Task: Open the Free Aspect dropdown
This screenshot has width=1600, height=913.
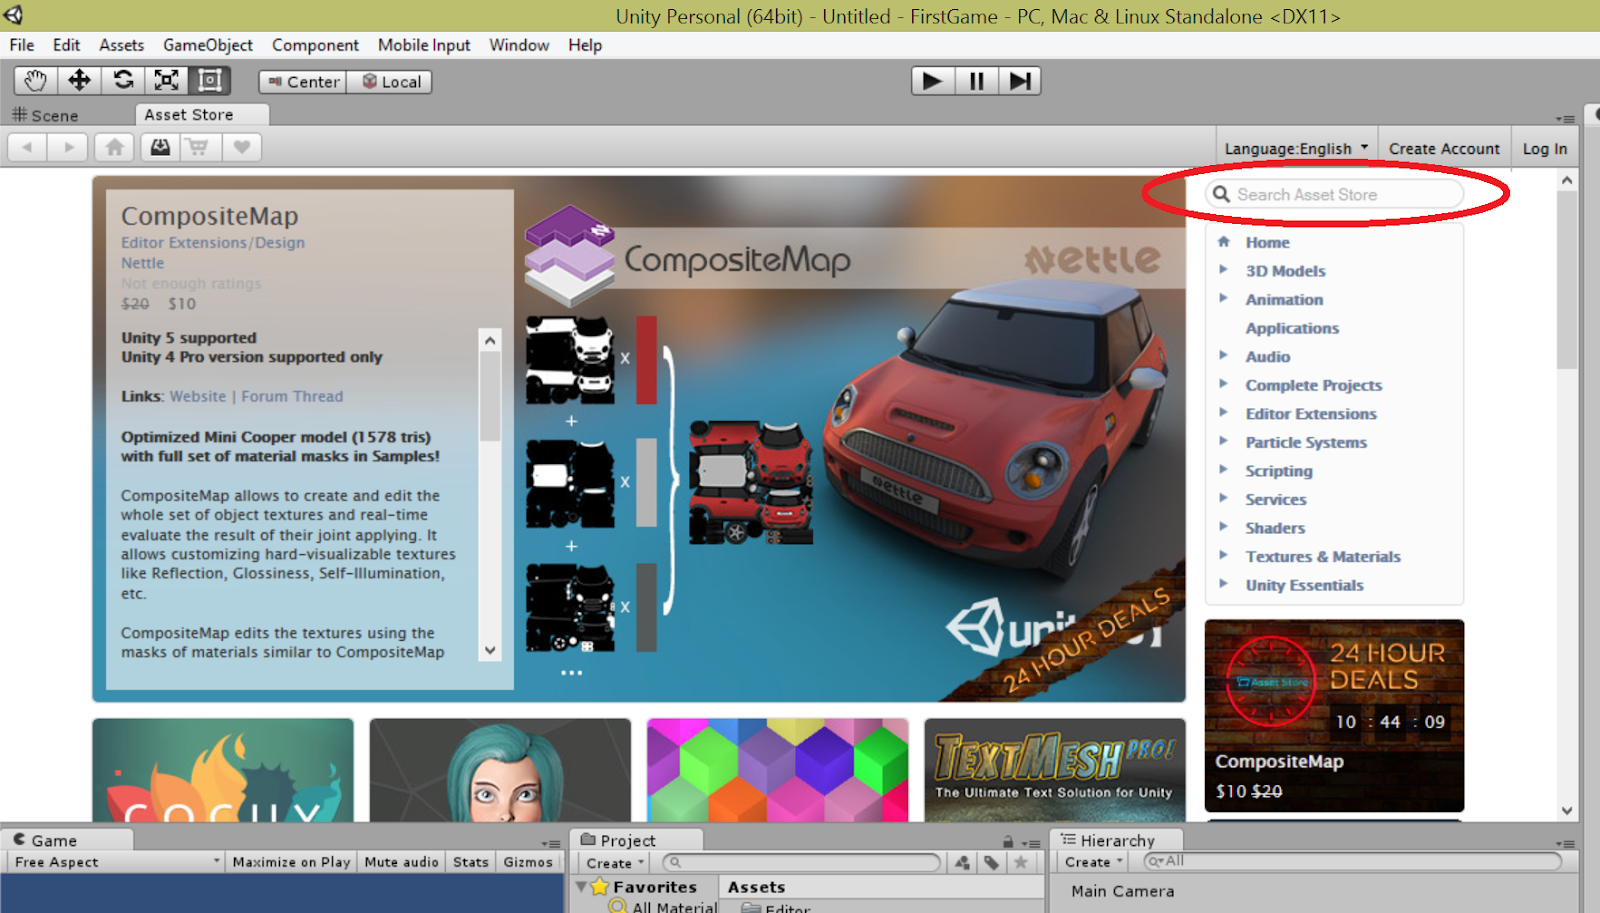Action: pos(116,862)
